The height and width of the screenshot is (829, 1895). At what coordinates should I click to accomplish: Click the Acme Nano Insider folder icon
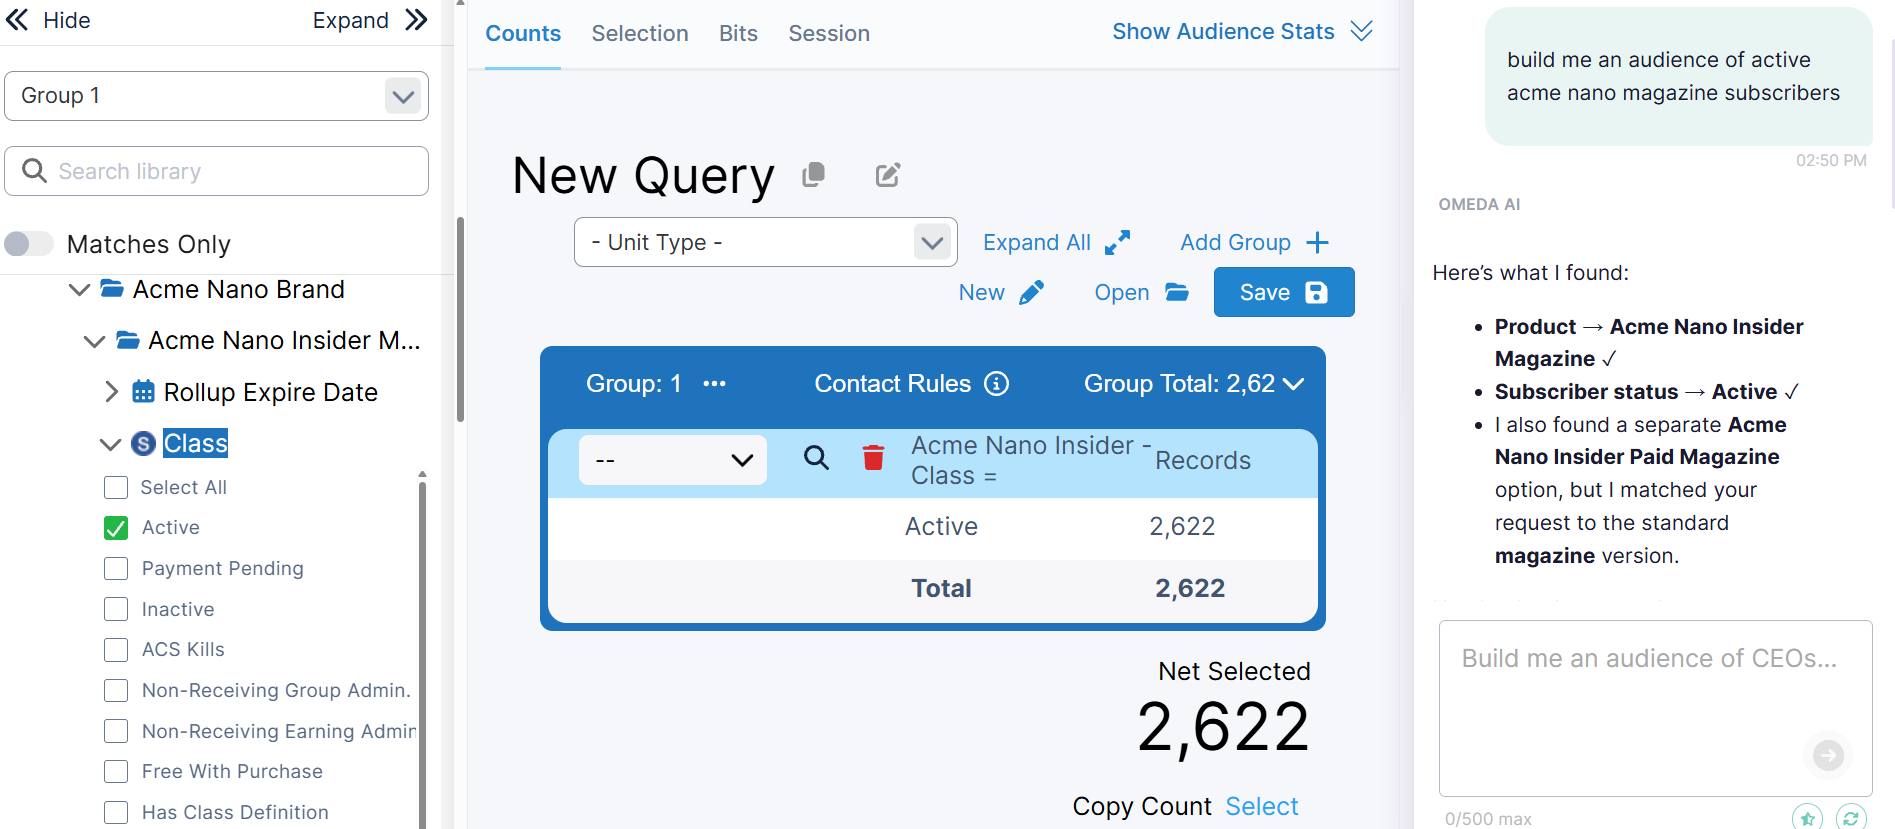pos(128,340)
